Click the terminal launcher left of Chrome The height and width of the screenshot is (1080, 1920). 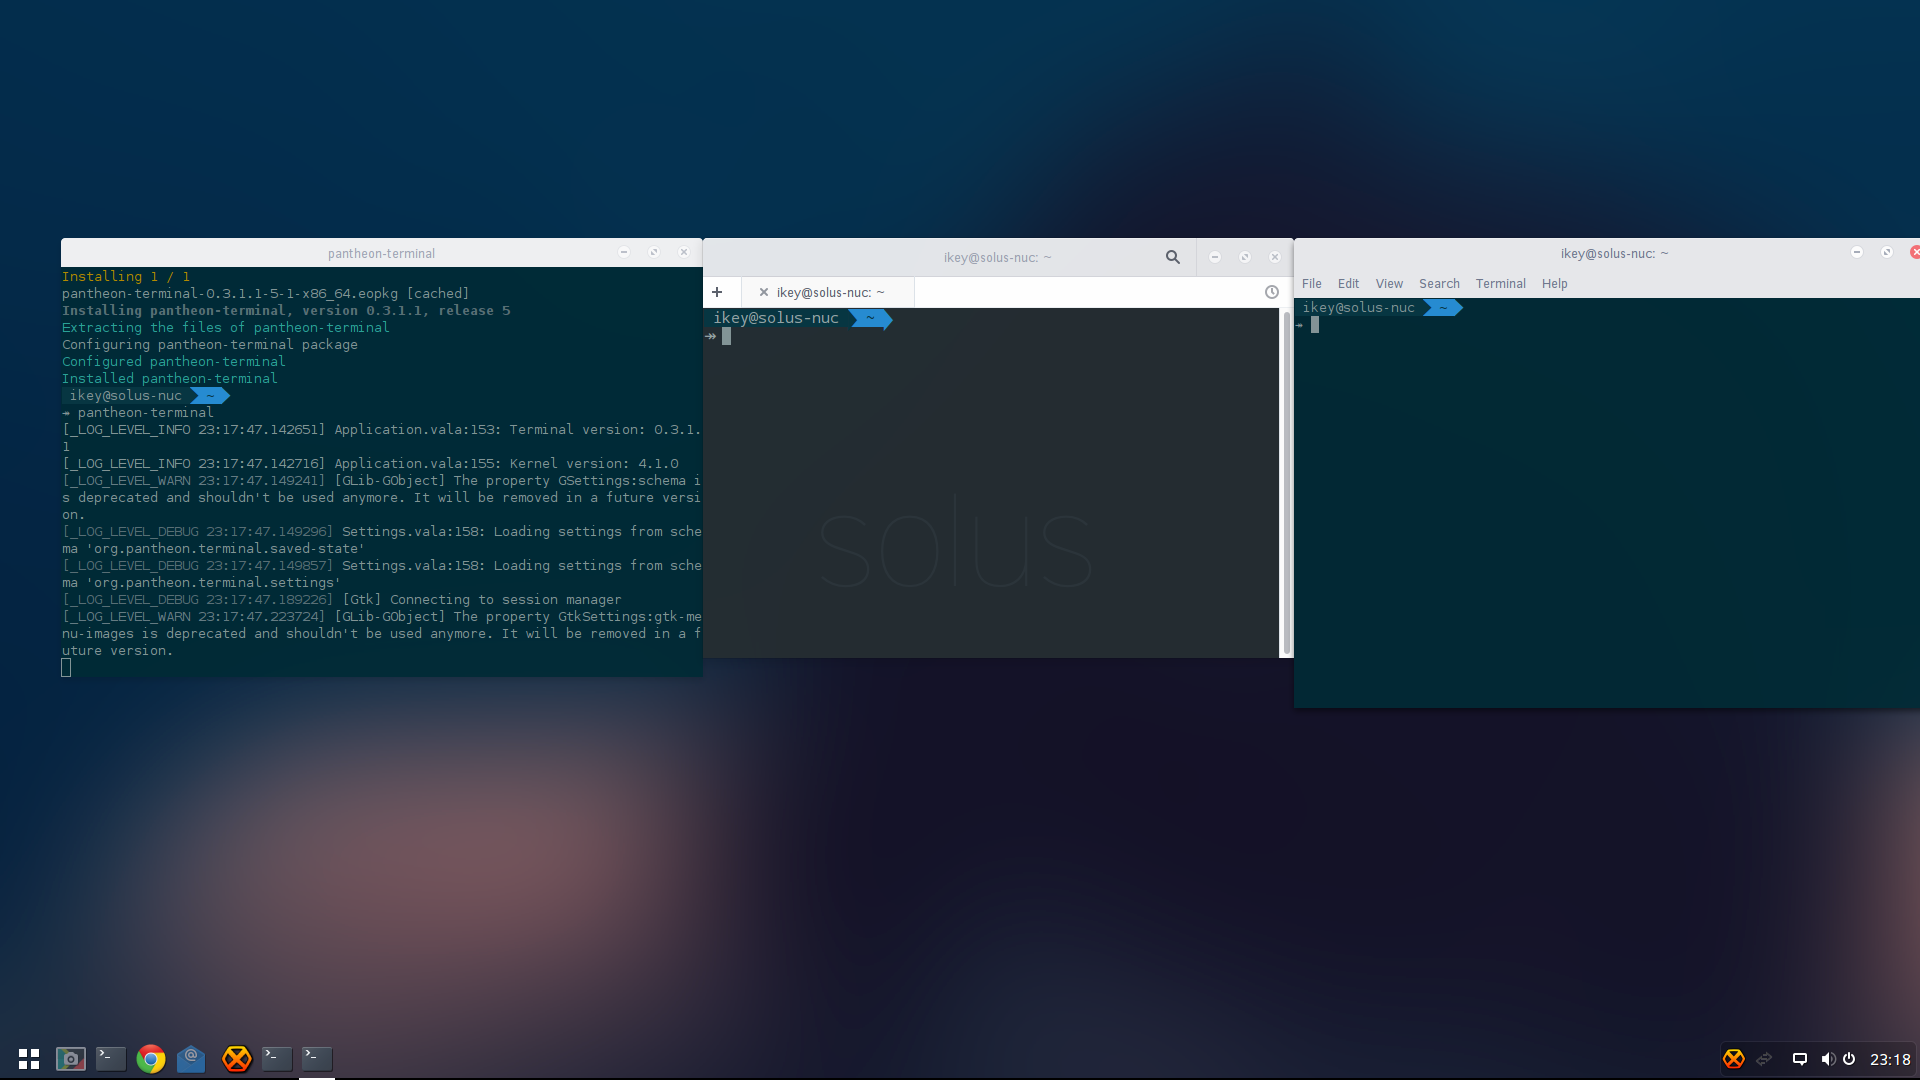coord(110,1059)
